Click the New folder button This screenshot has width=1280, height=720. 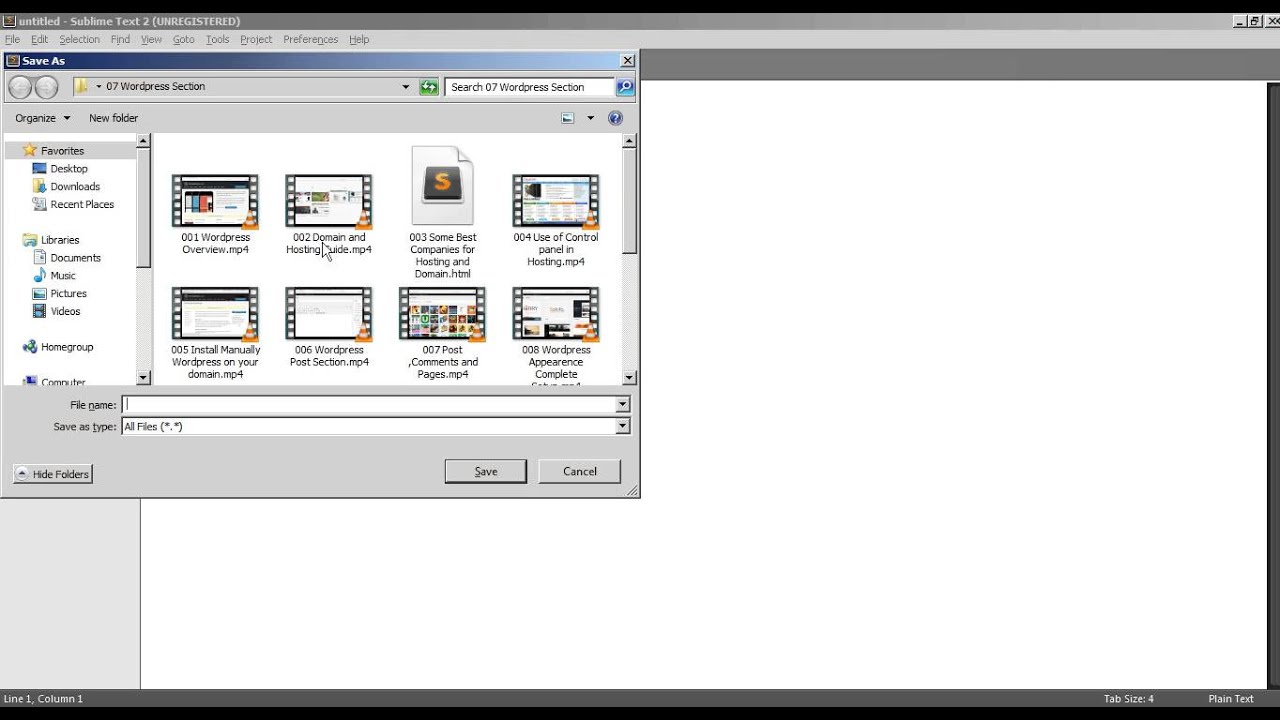pyautogui.click(x=113, y=118)
